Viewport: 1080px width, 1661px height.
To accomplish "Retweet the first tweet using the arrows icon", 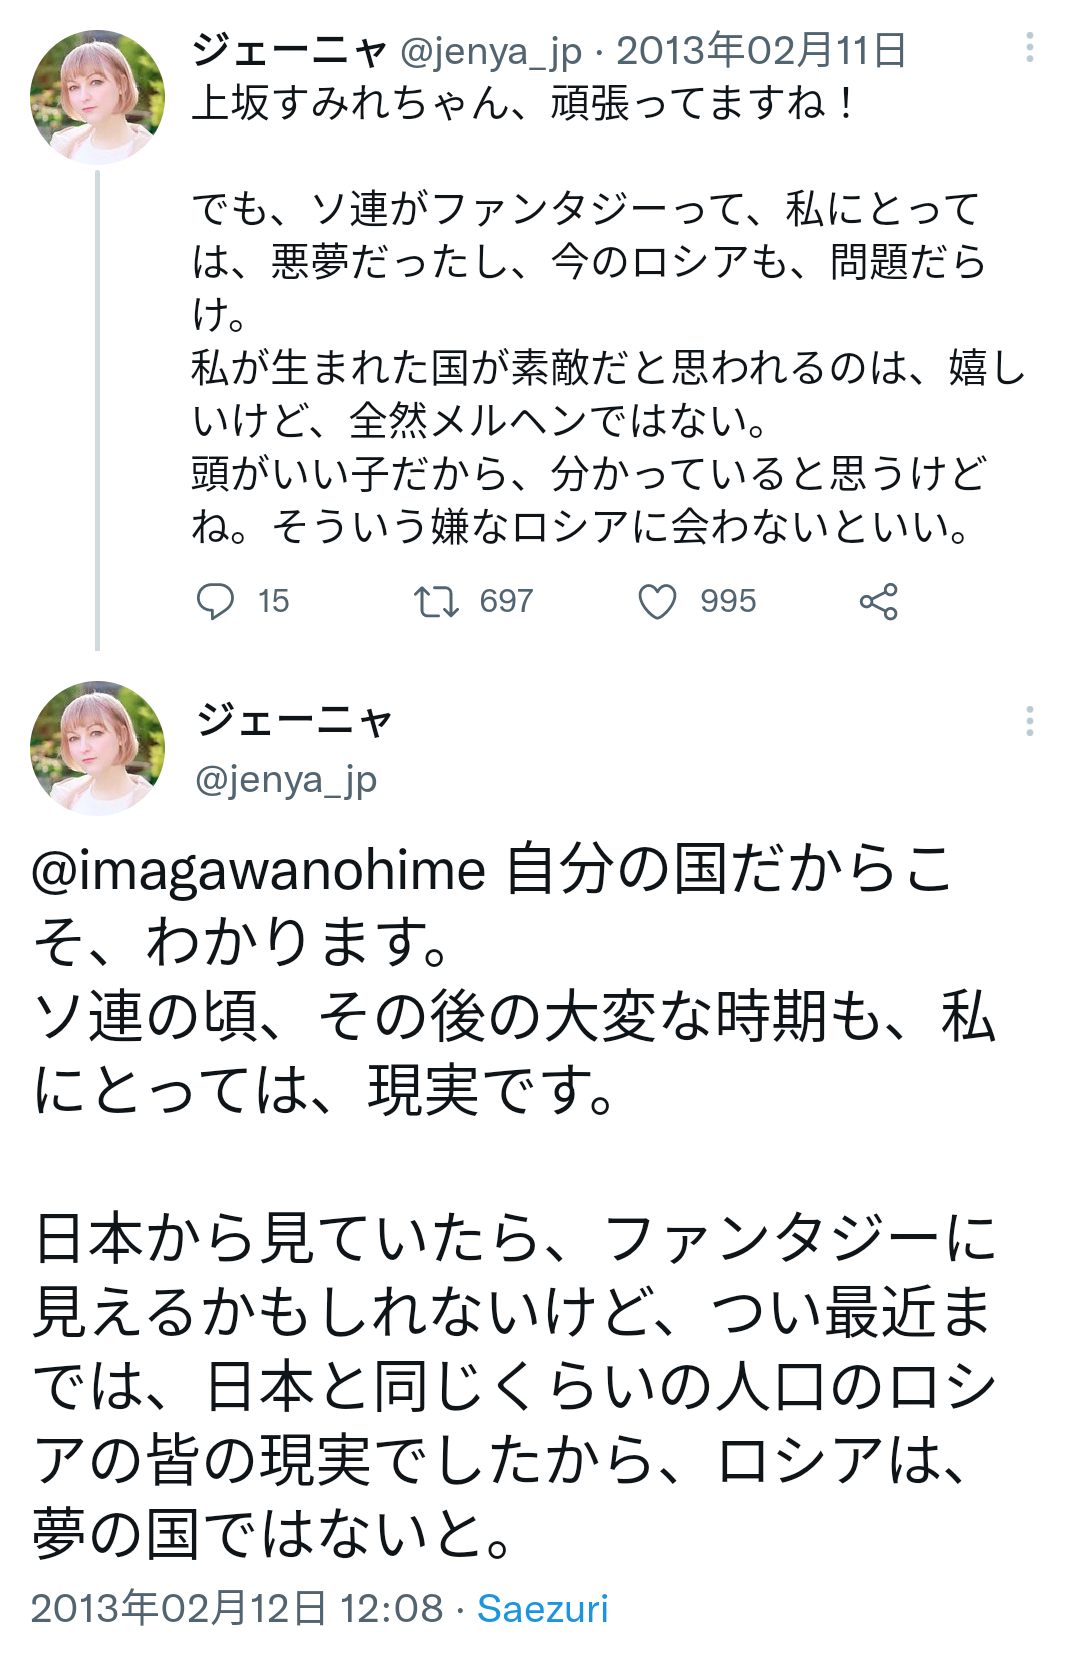I will [x=436, y=602].
